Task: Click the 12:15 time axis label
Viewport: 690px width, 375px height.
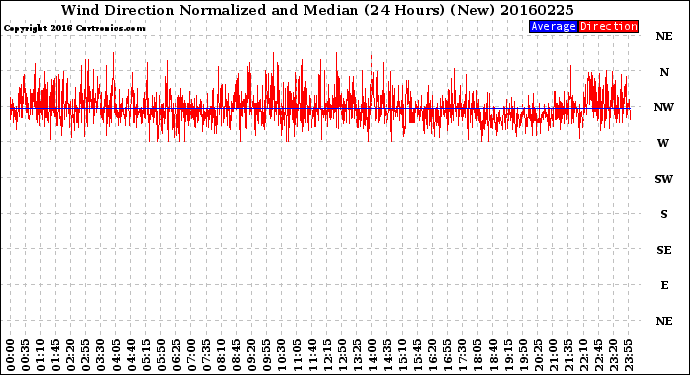Action: 327,355
